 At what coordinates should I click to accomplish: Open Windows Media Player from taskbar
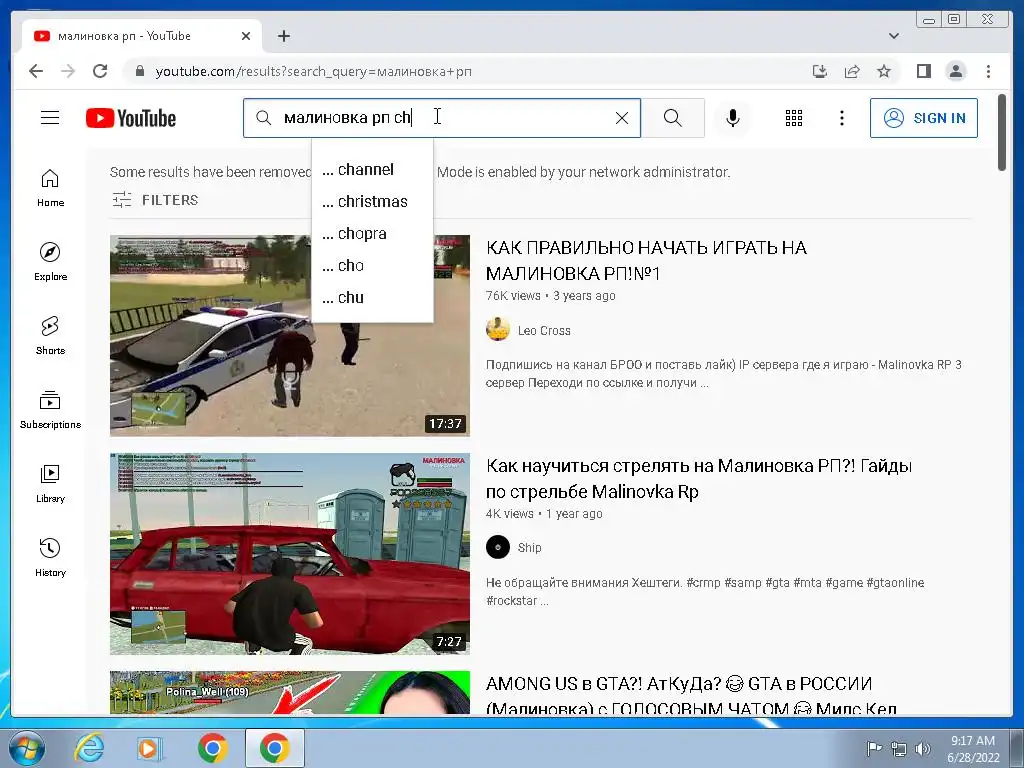(x=149, y=748)
